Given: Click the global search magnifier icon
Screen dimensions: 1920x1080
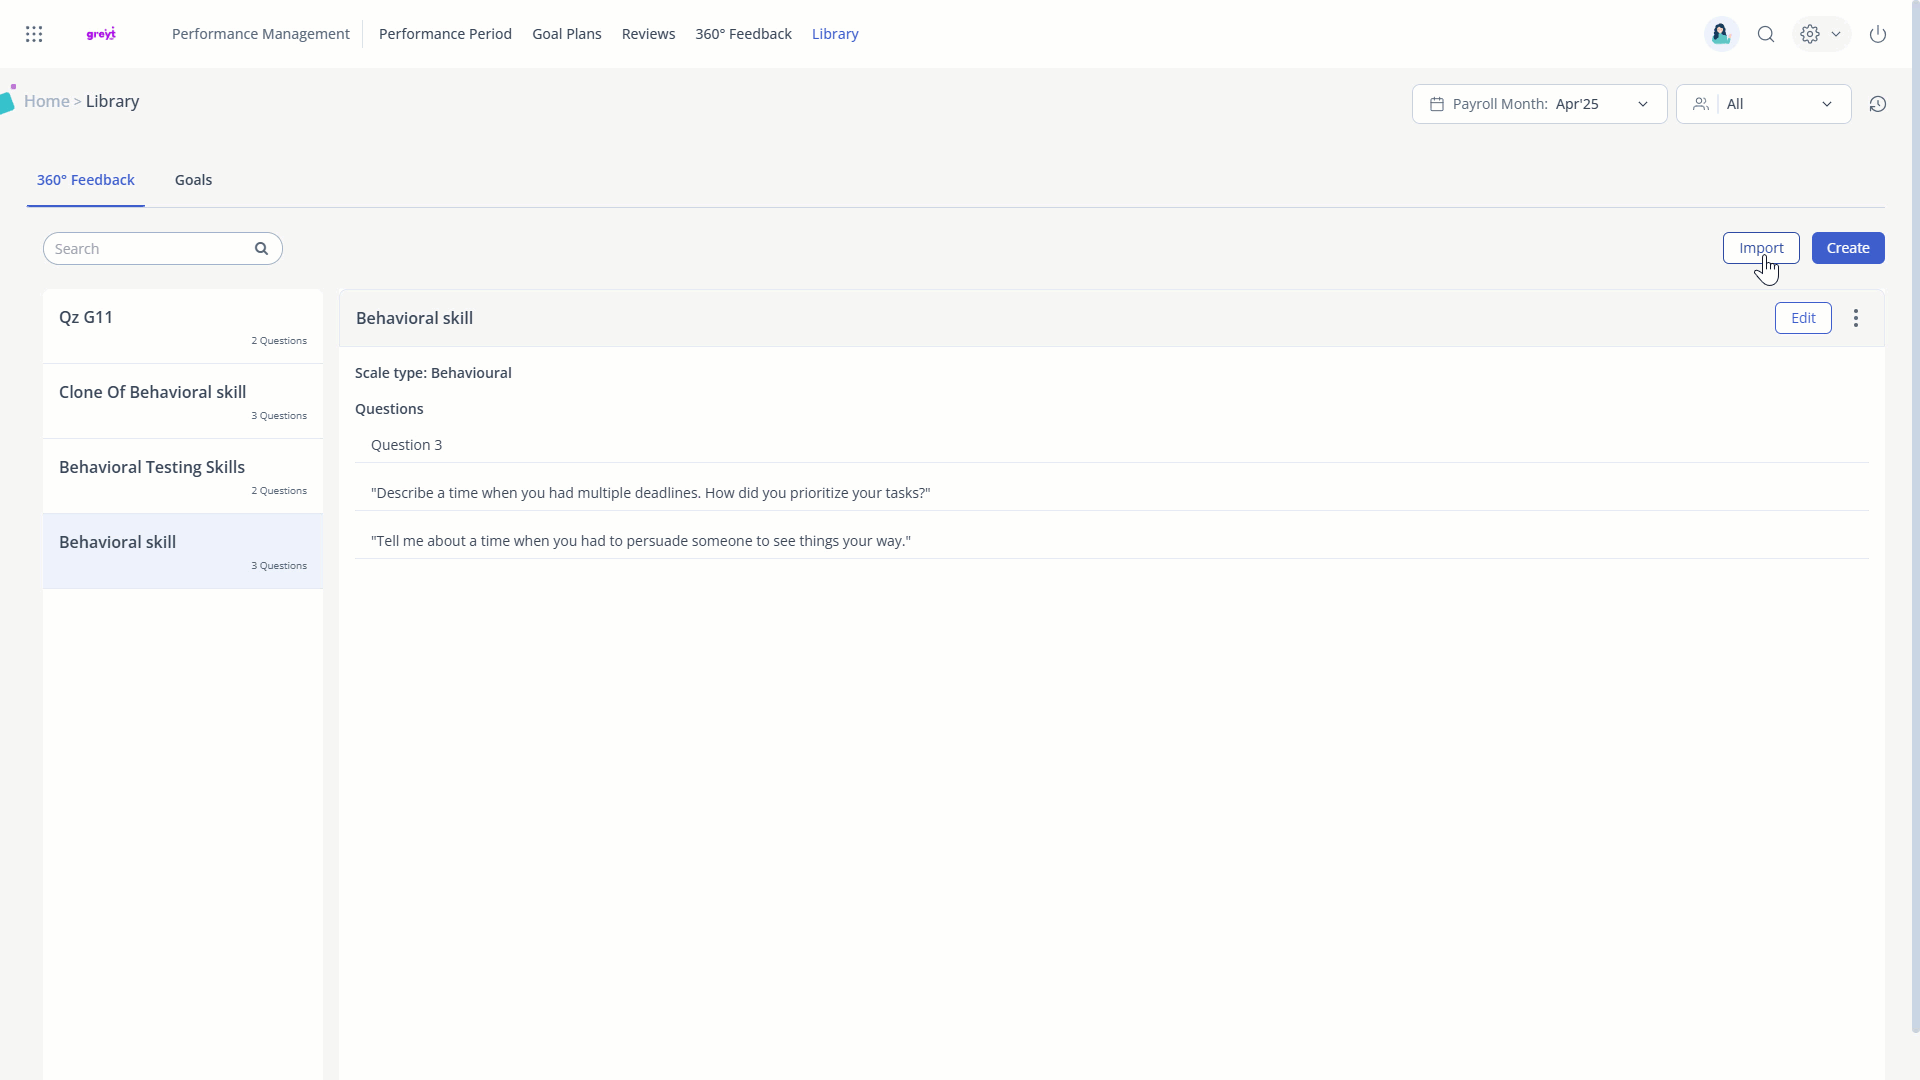Looking at the screenshot, I should [1766, 34].
